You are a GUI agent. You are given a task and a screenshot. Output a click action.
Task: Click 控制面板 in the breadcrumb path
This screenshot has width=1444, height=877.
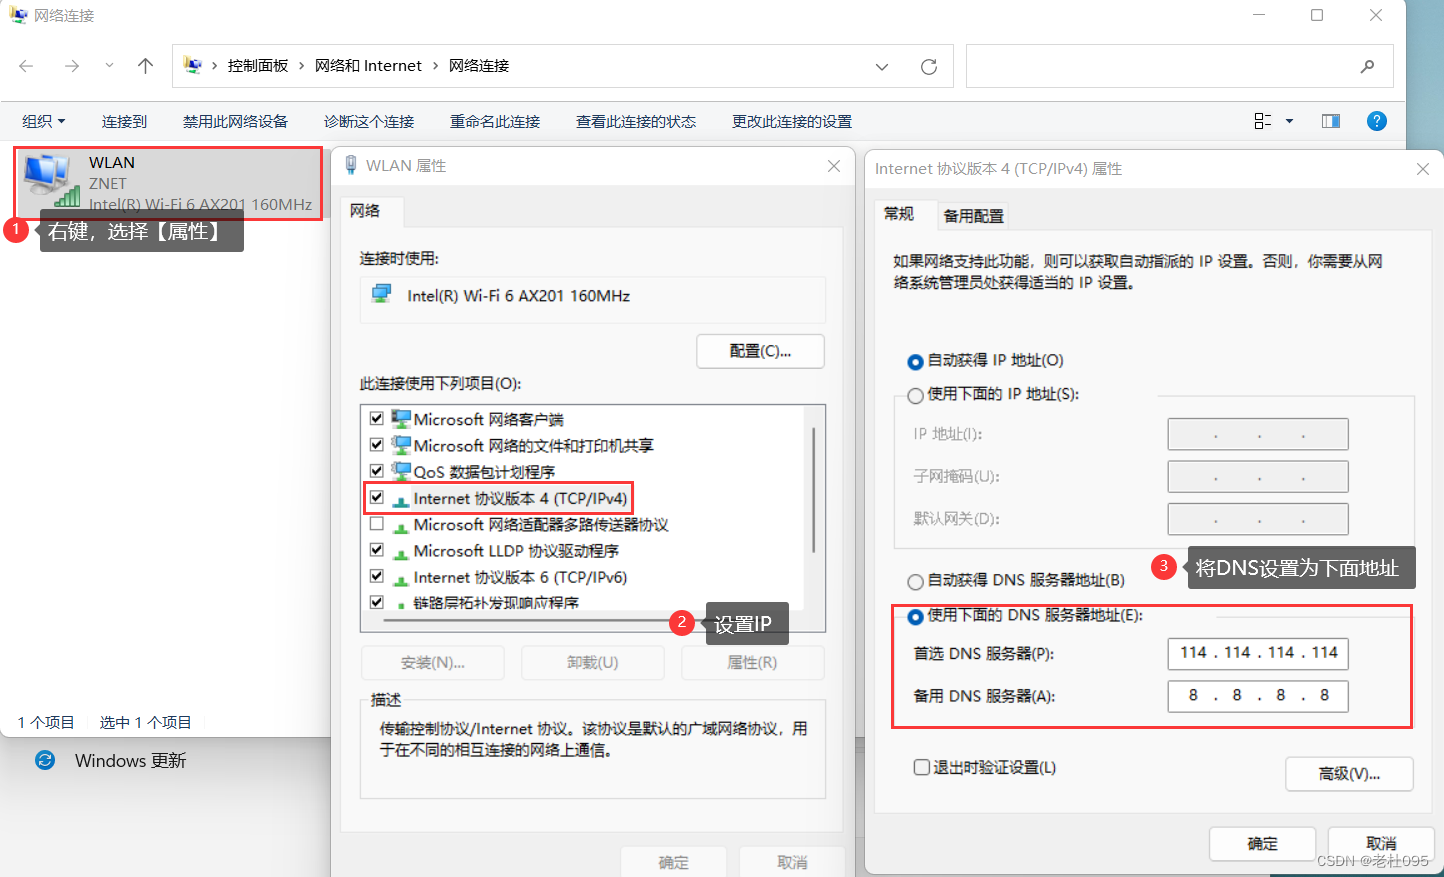coord(258,66)
